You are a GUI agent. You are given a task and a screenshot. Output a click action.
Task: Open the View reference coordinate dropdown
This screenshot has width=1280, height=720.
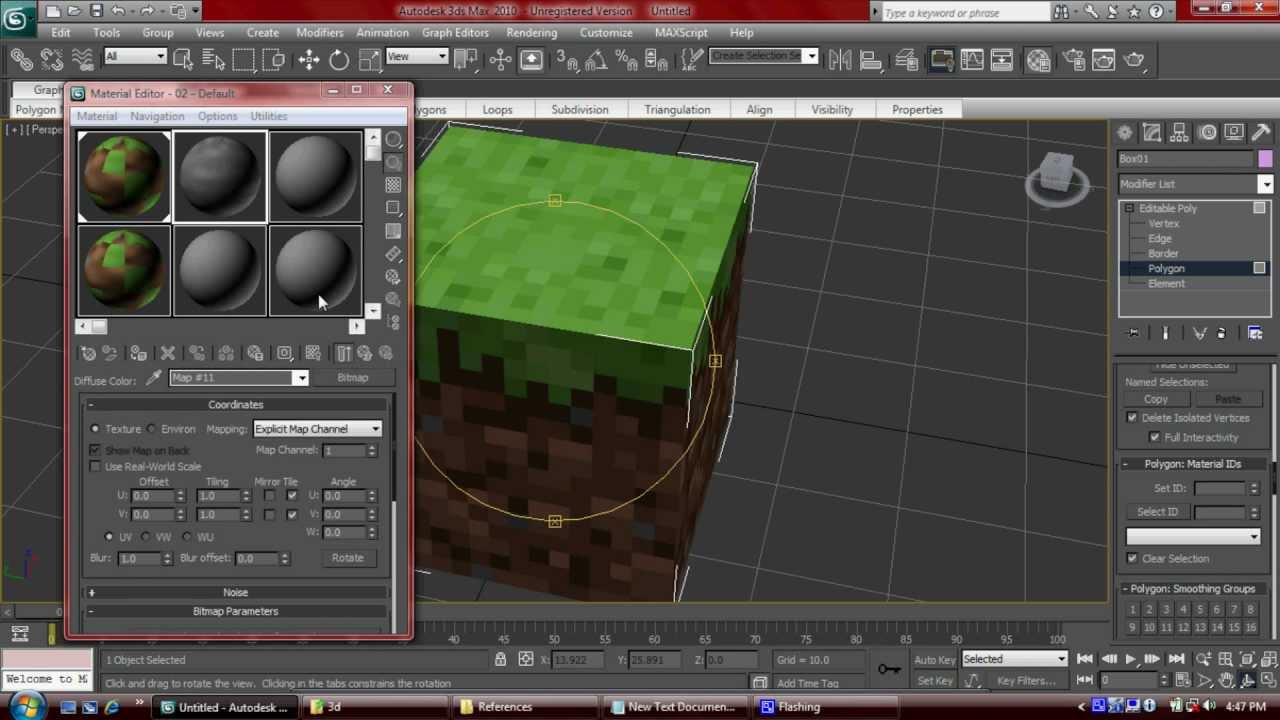[x=417, y=56]
